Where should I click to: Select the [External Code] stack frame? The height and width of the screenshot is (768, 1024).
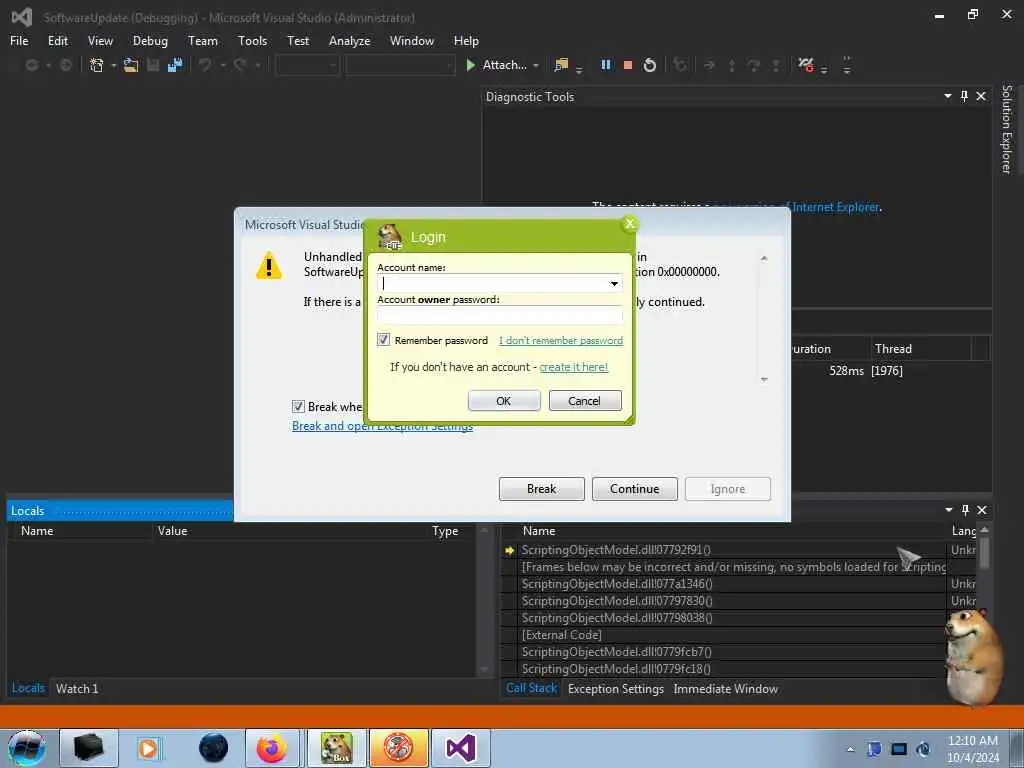click(562, 635)
